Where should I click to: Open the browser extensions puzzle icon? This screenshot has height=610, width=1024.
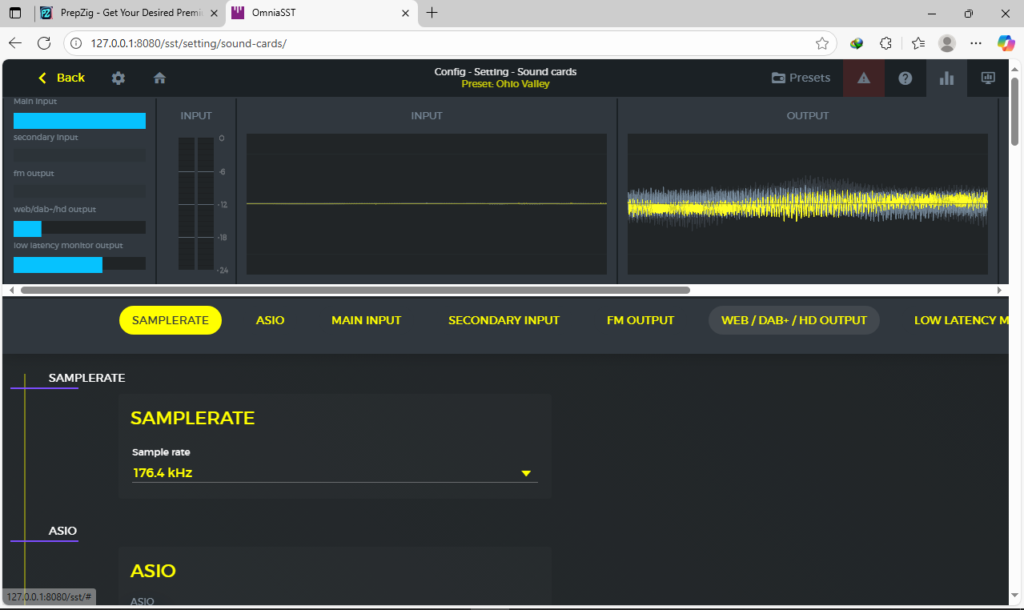[x=885, y=44]
